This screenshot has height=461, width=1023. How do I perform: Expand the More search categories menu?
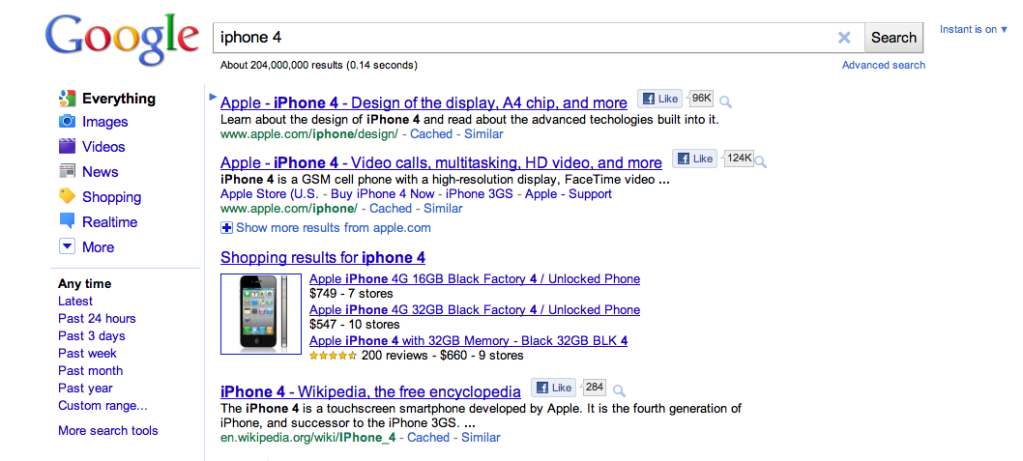coord(67,247)
